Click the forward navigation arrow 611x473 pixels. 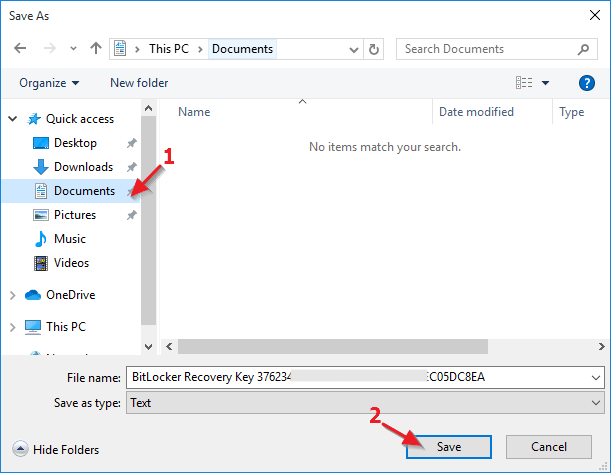pyautogui.click(x=49, y=48)
